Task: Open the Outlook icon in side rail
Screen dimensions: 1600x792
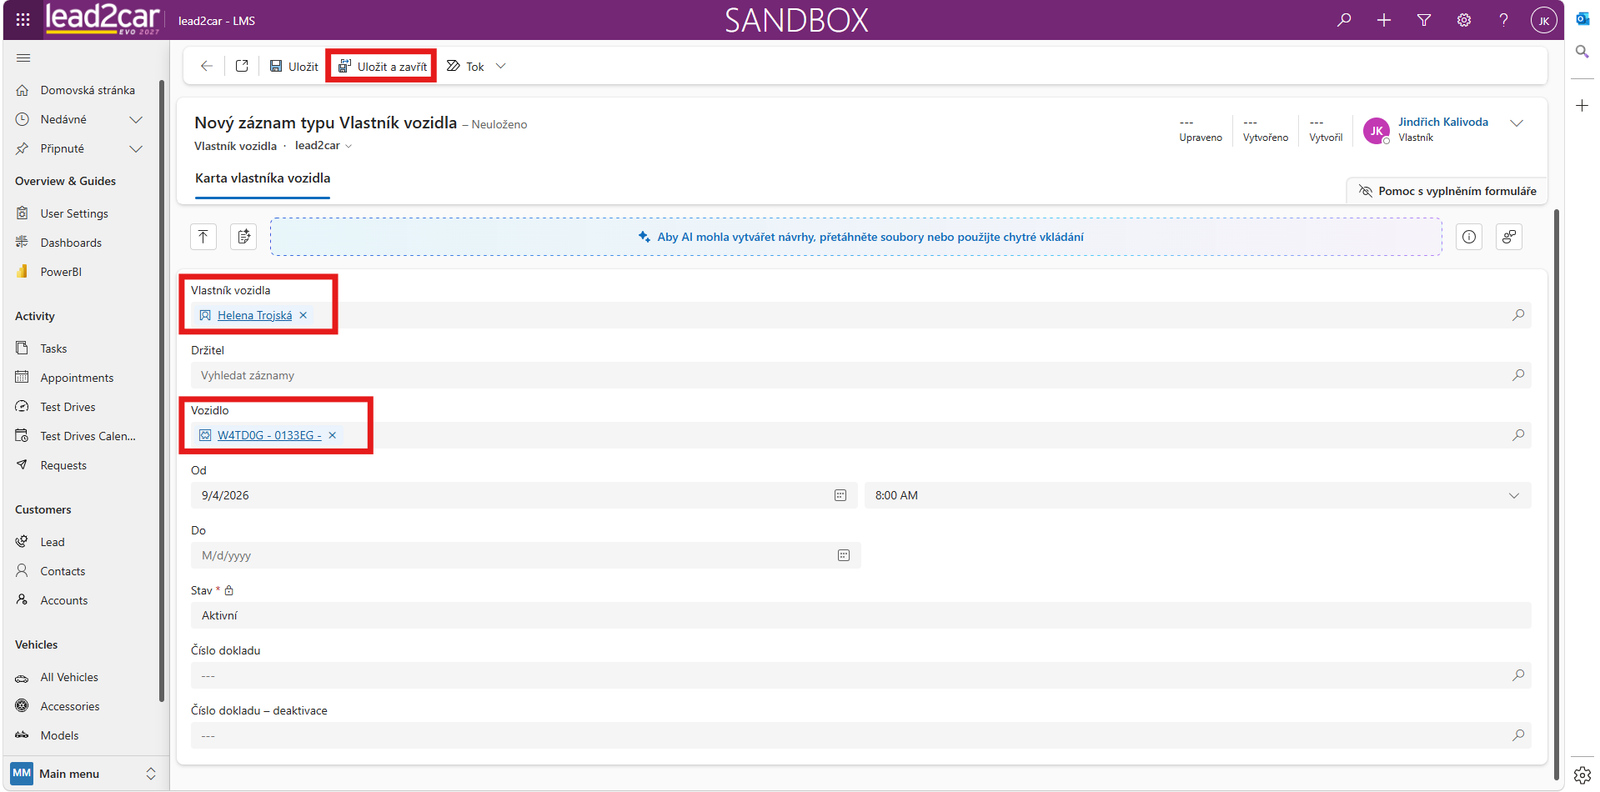Action: click(x=1582, y=19)
